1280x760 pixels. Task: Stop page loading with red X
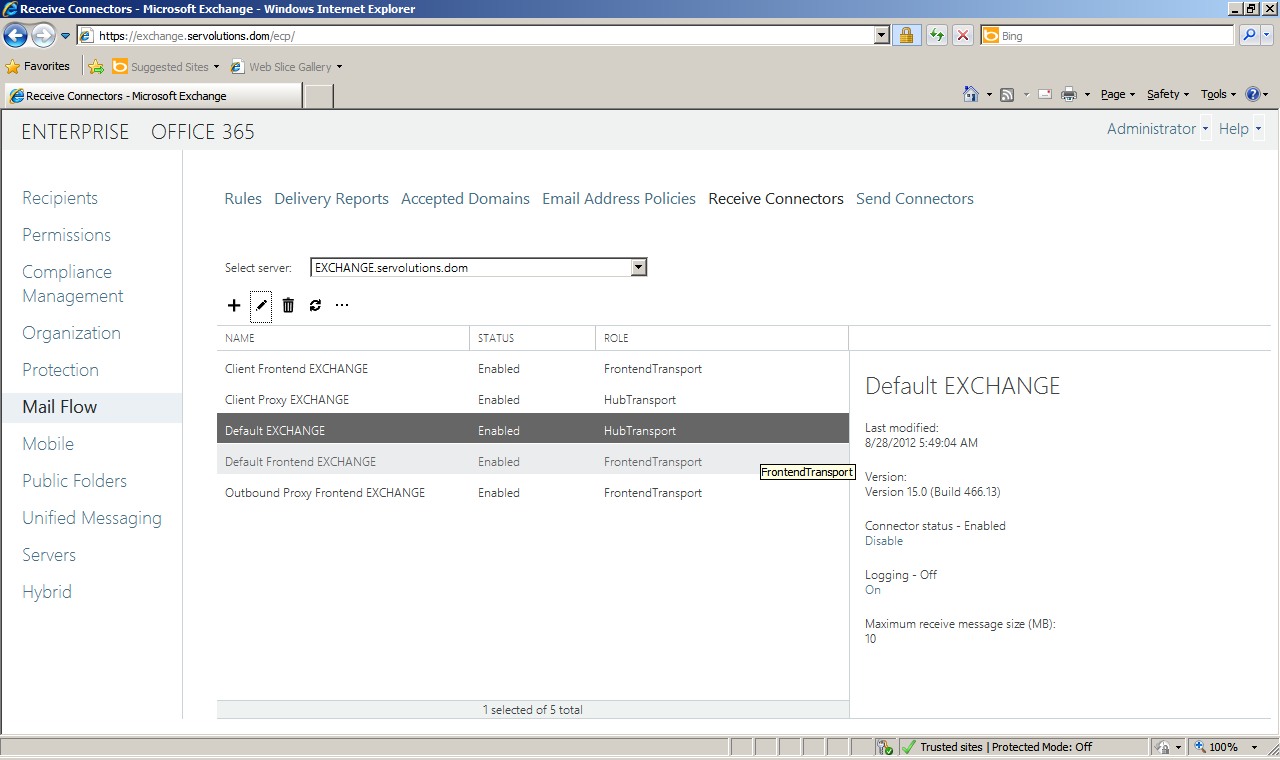pos(963,35)
